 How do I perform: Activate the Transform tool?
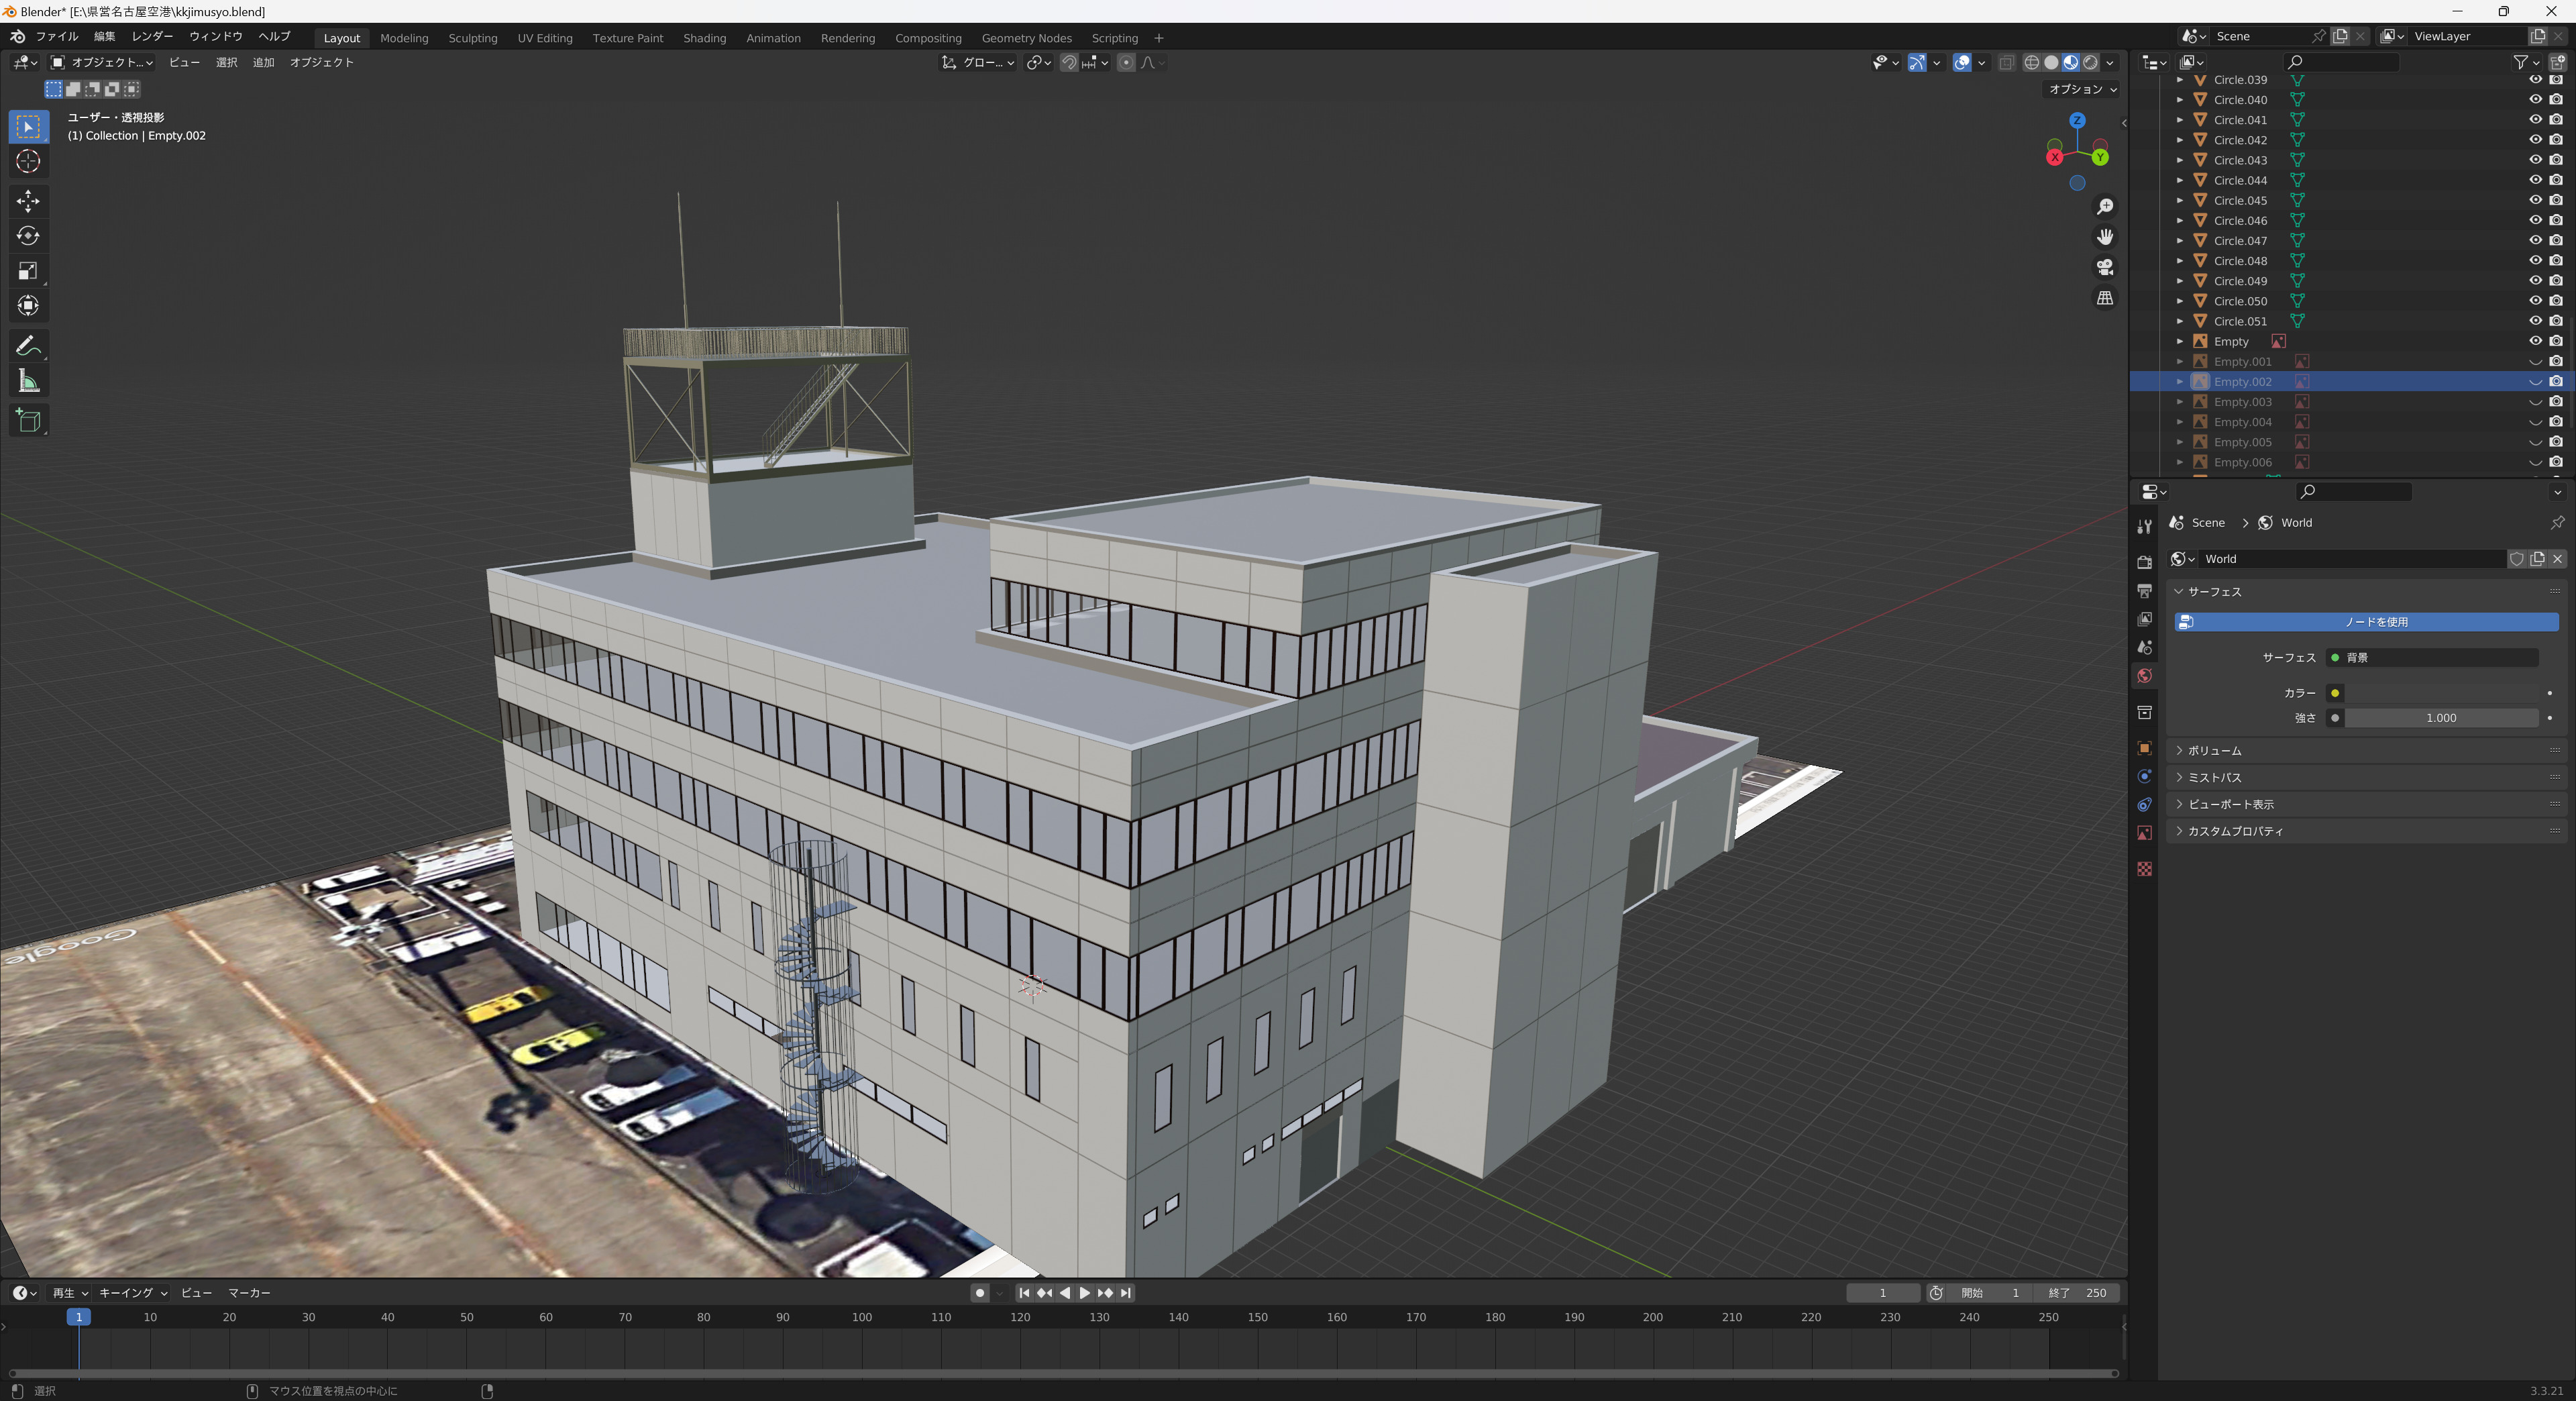pos(28,306)
